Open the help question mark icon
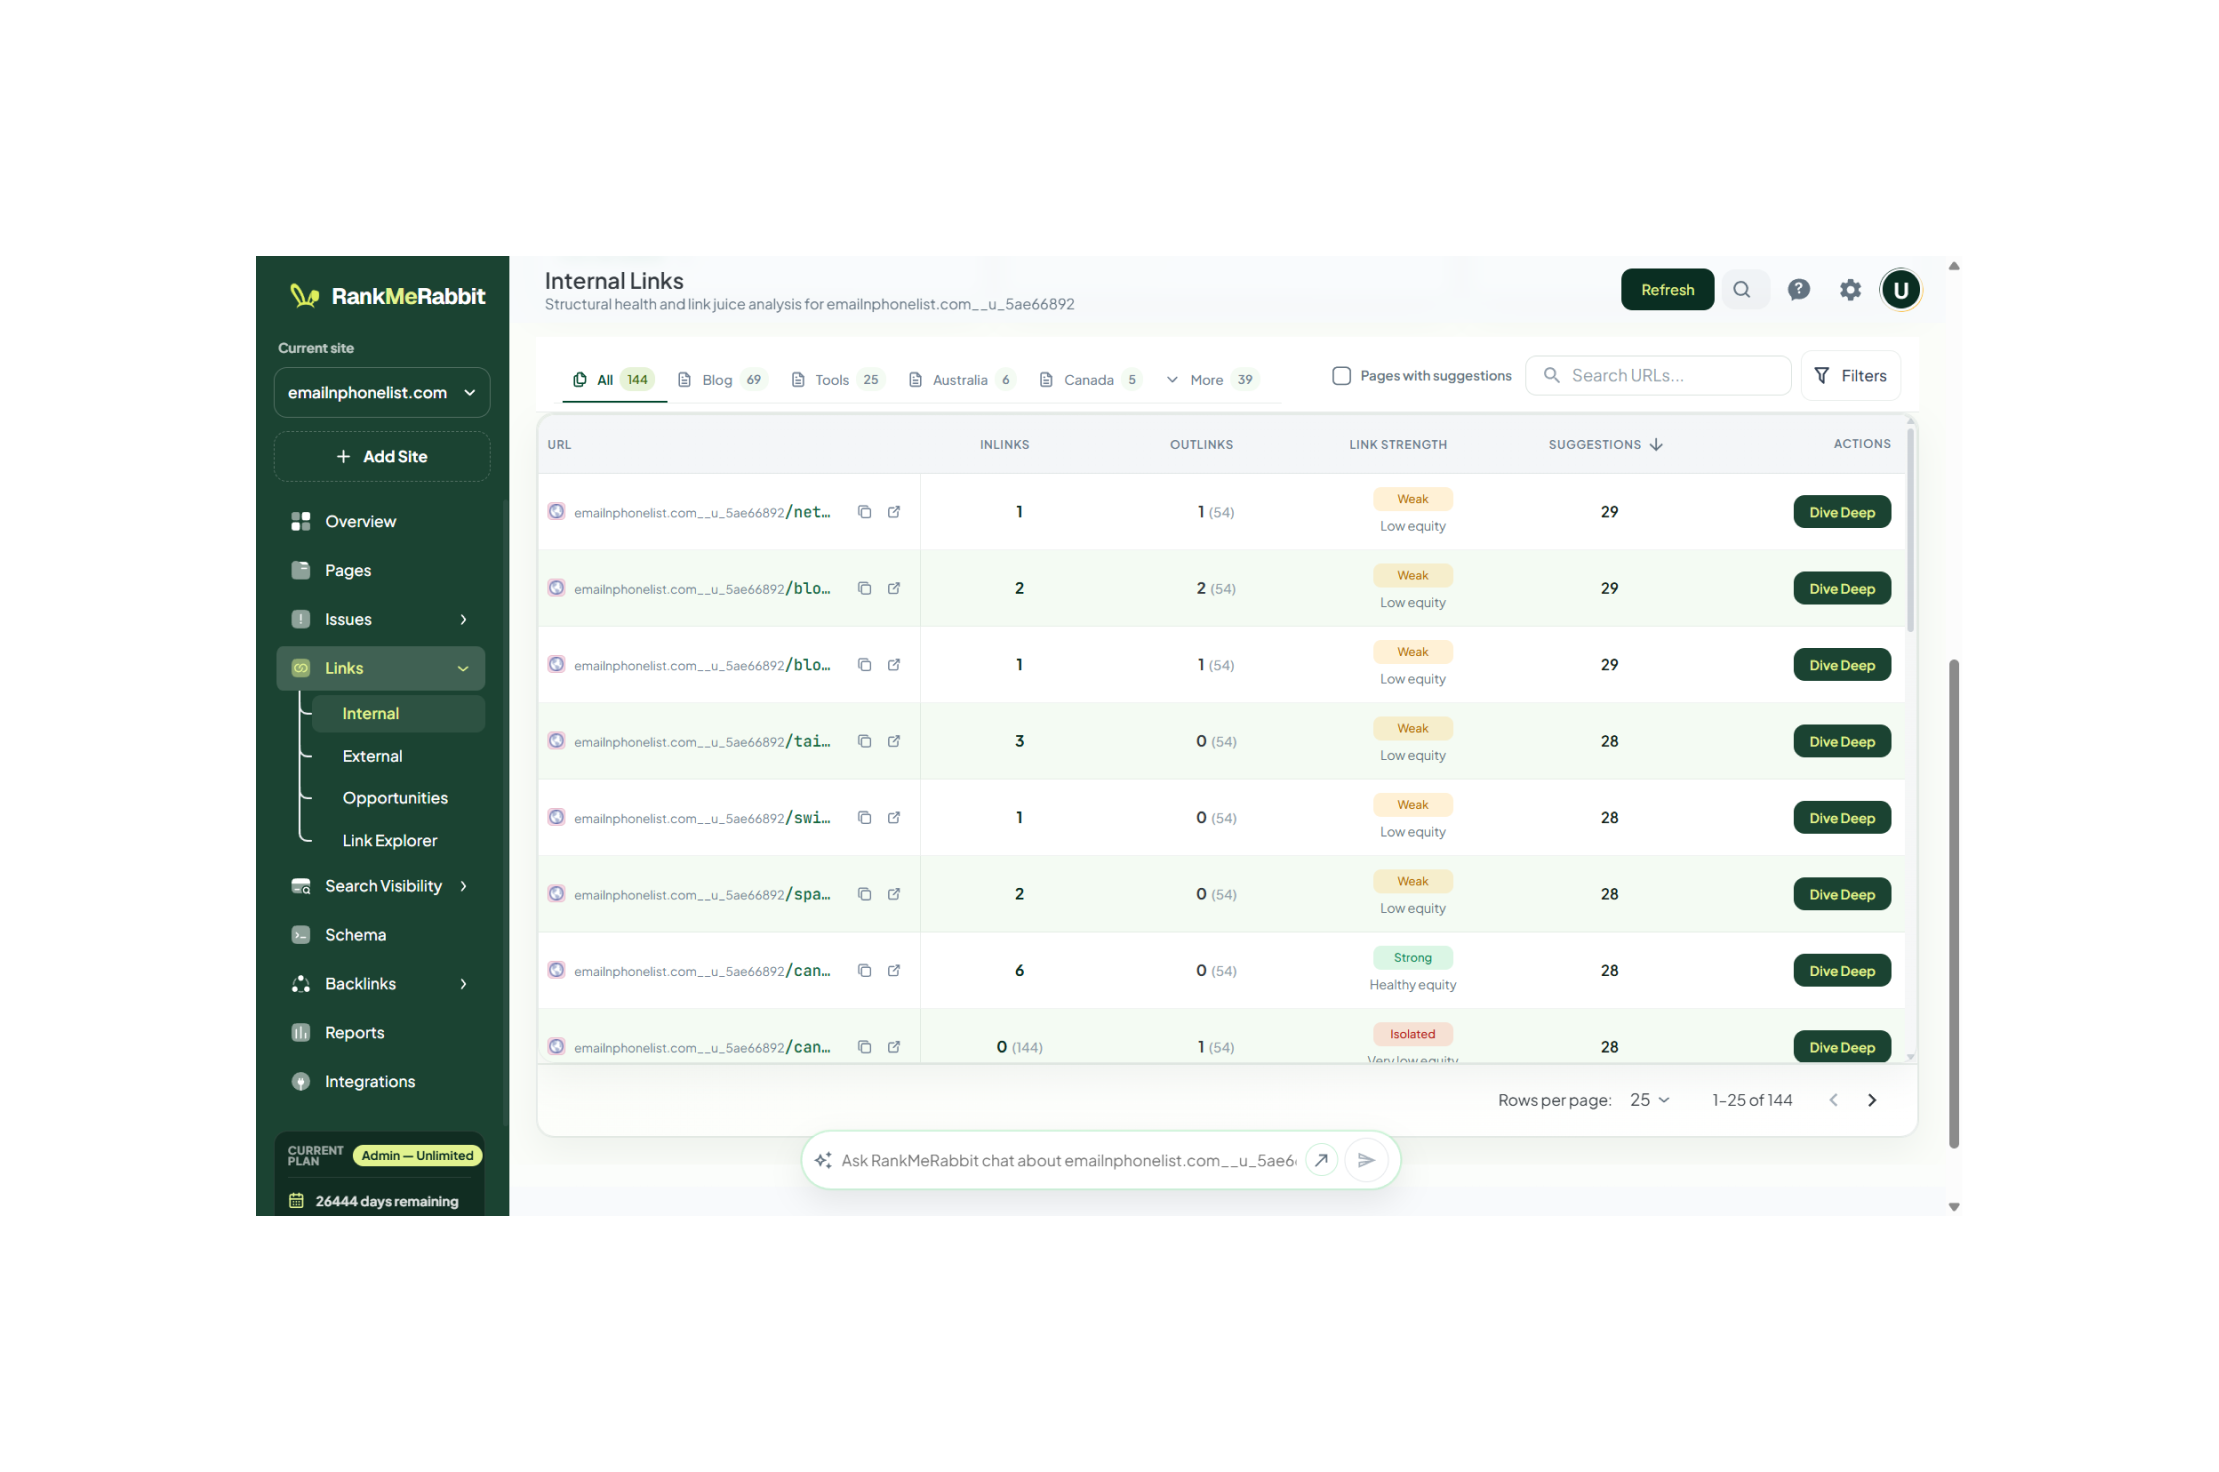This screenshot has height=1472, width=2219. pos(1798,290)
